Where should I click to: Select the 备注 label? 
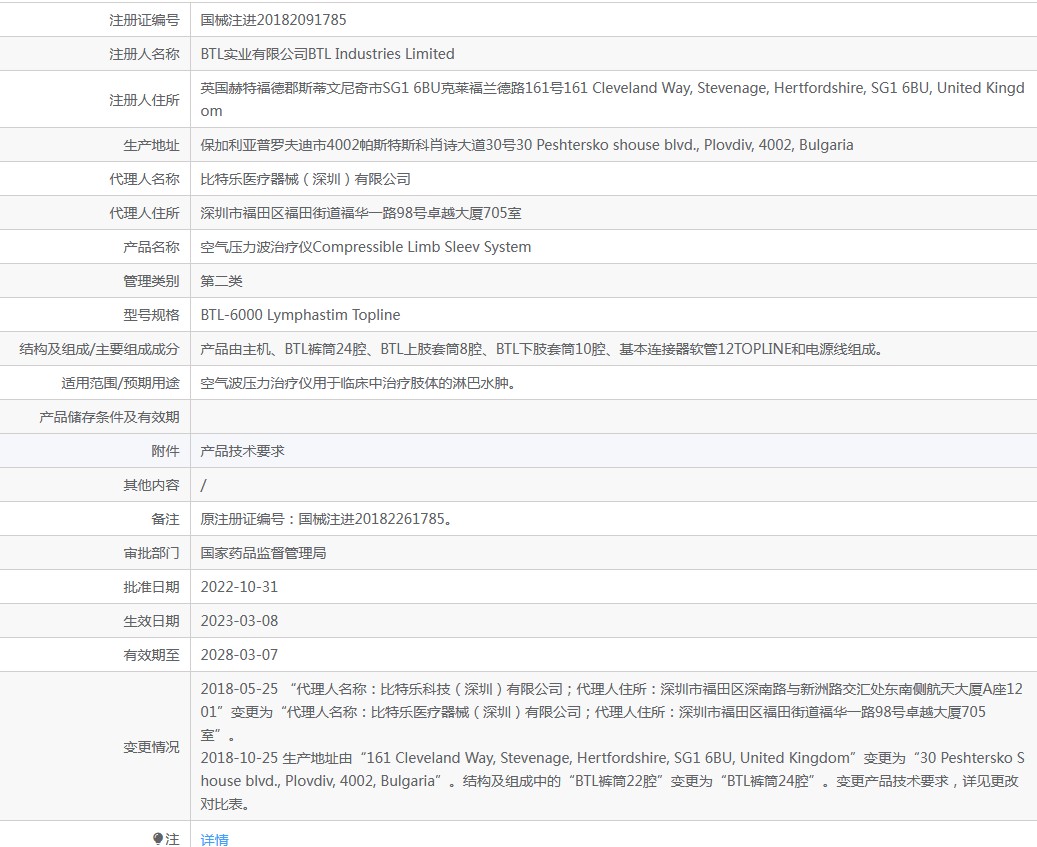pyautogui.click(x=165, y=519)
